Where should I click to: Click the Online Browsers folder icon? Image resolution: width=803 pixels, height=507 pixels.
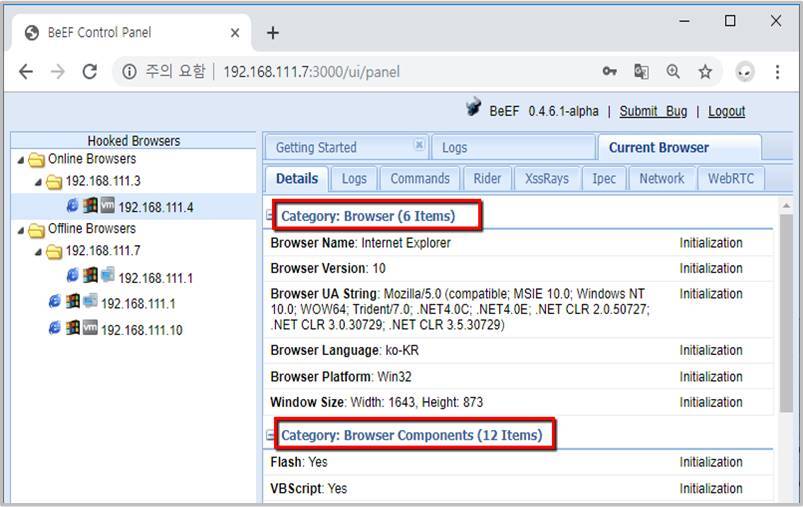click(x=36, y=160)
